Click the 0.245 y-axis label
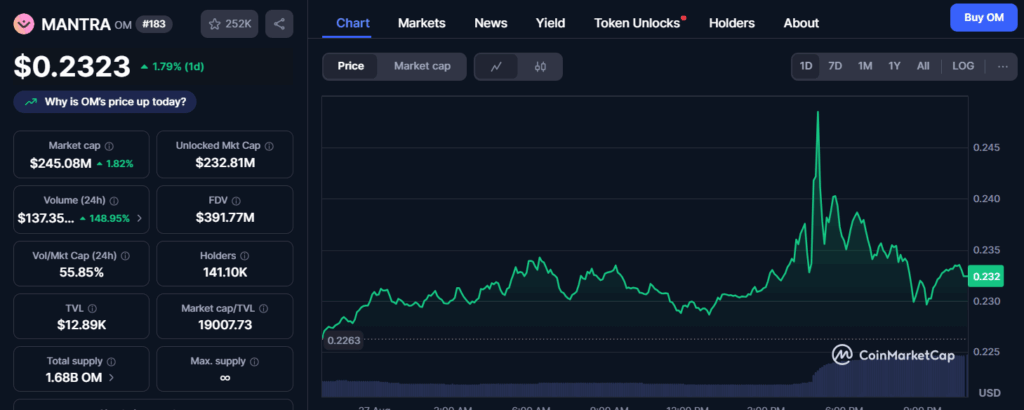 coord(986,148)
